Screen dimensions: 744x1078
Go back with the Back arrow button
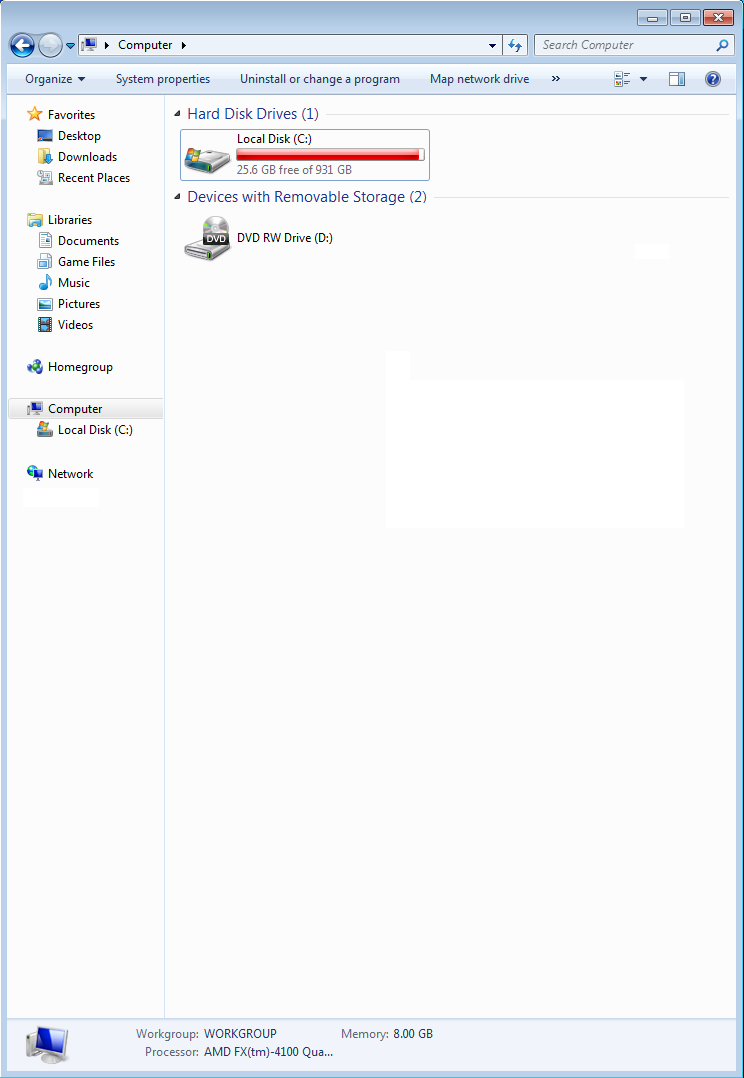[22, 46]
